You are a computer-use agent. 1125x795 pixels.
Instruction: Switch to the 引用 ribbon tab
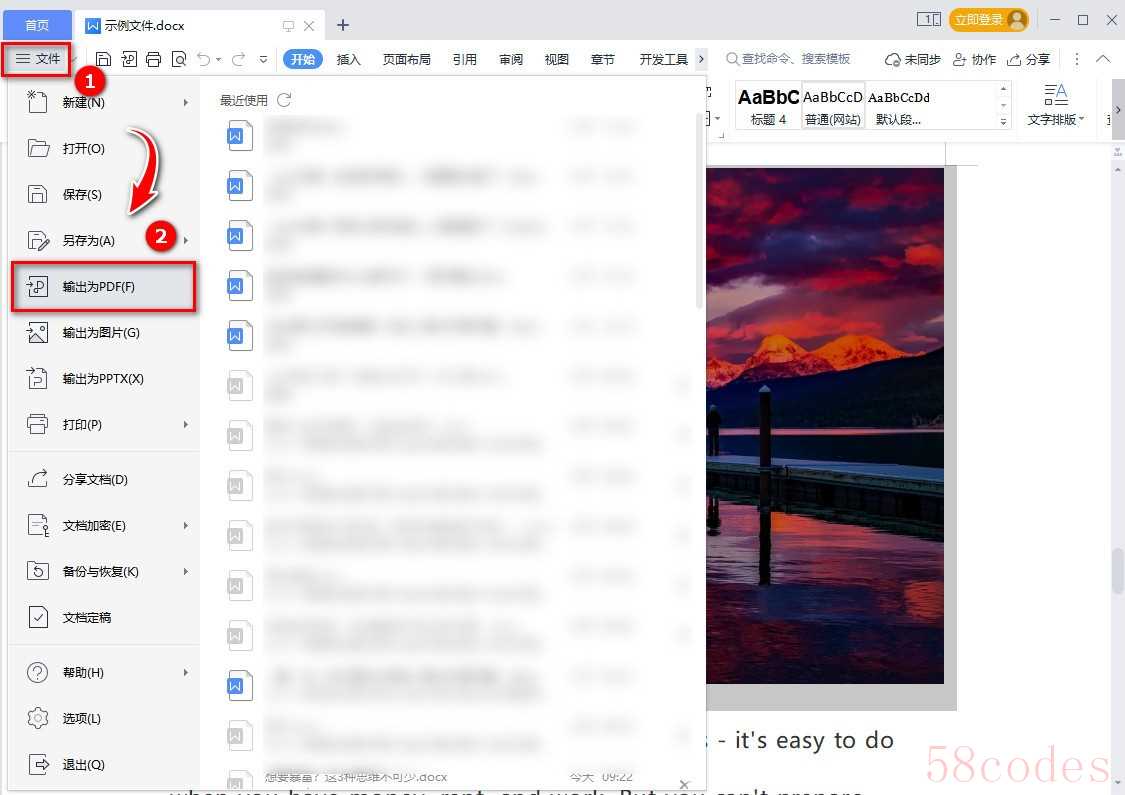(464, 59)
